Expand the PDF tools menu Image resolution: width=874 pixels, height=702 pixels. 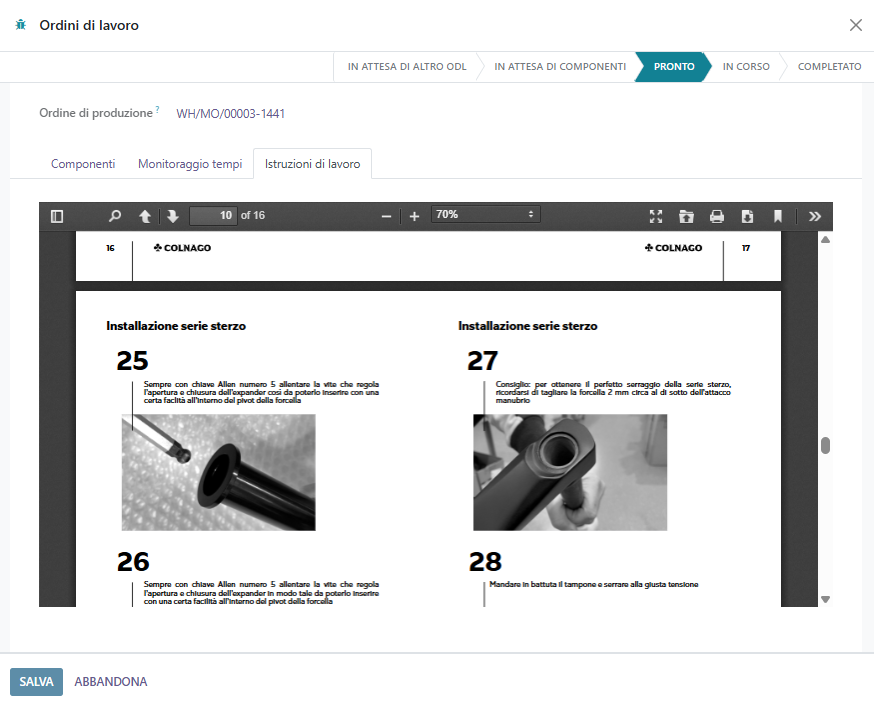(x=814, y=216)
